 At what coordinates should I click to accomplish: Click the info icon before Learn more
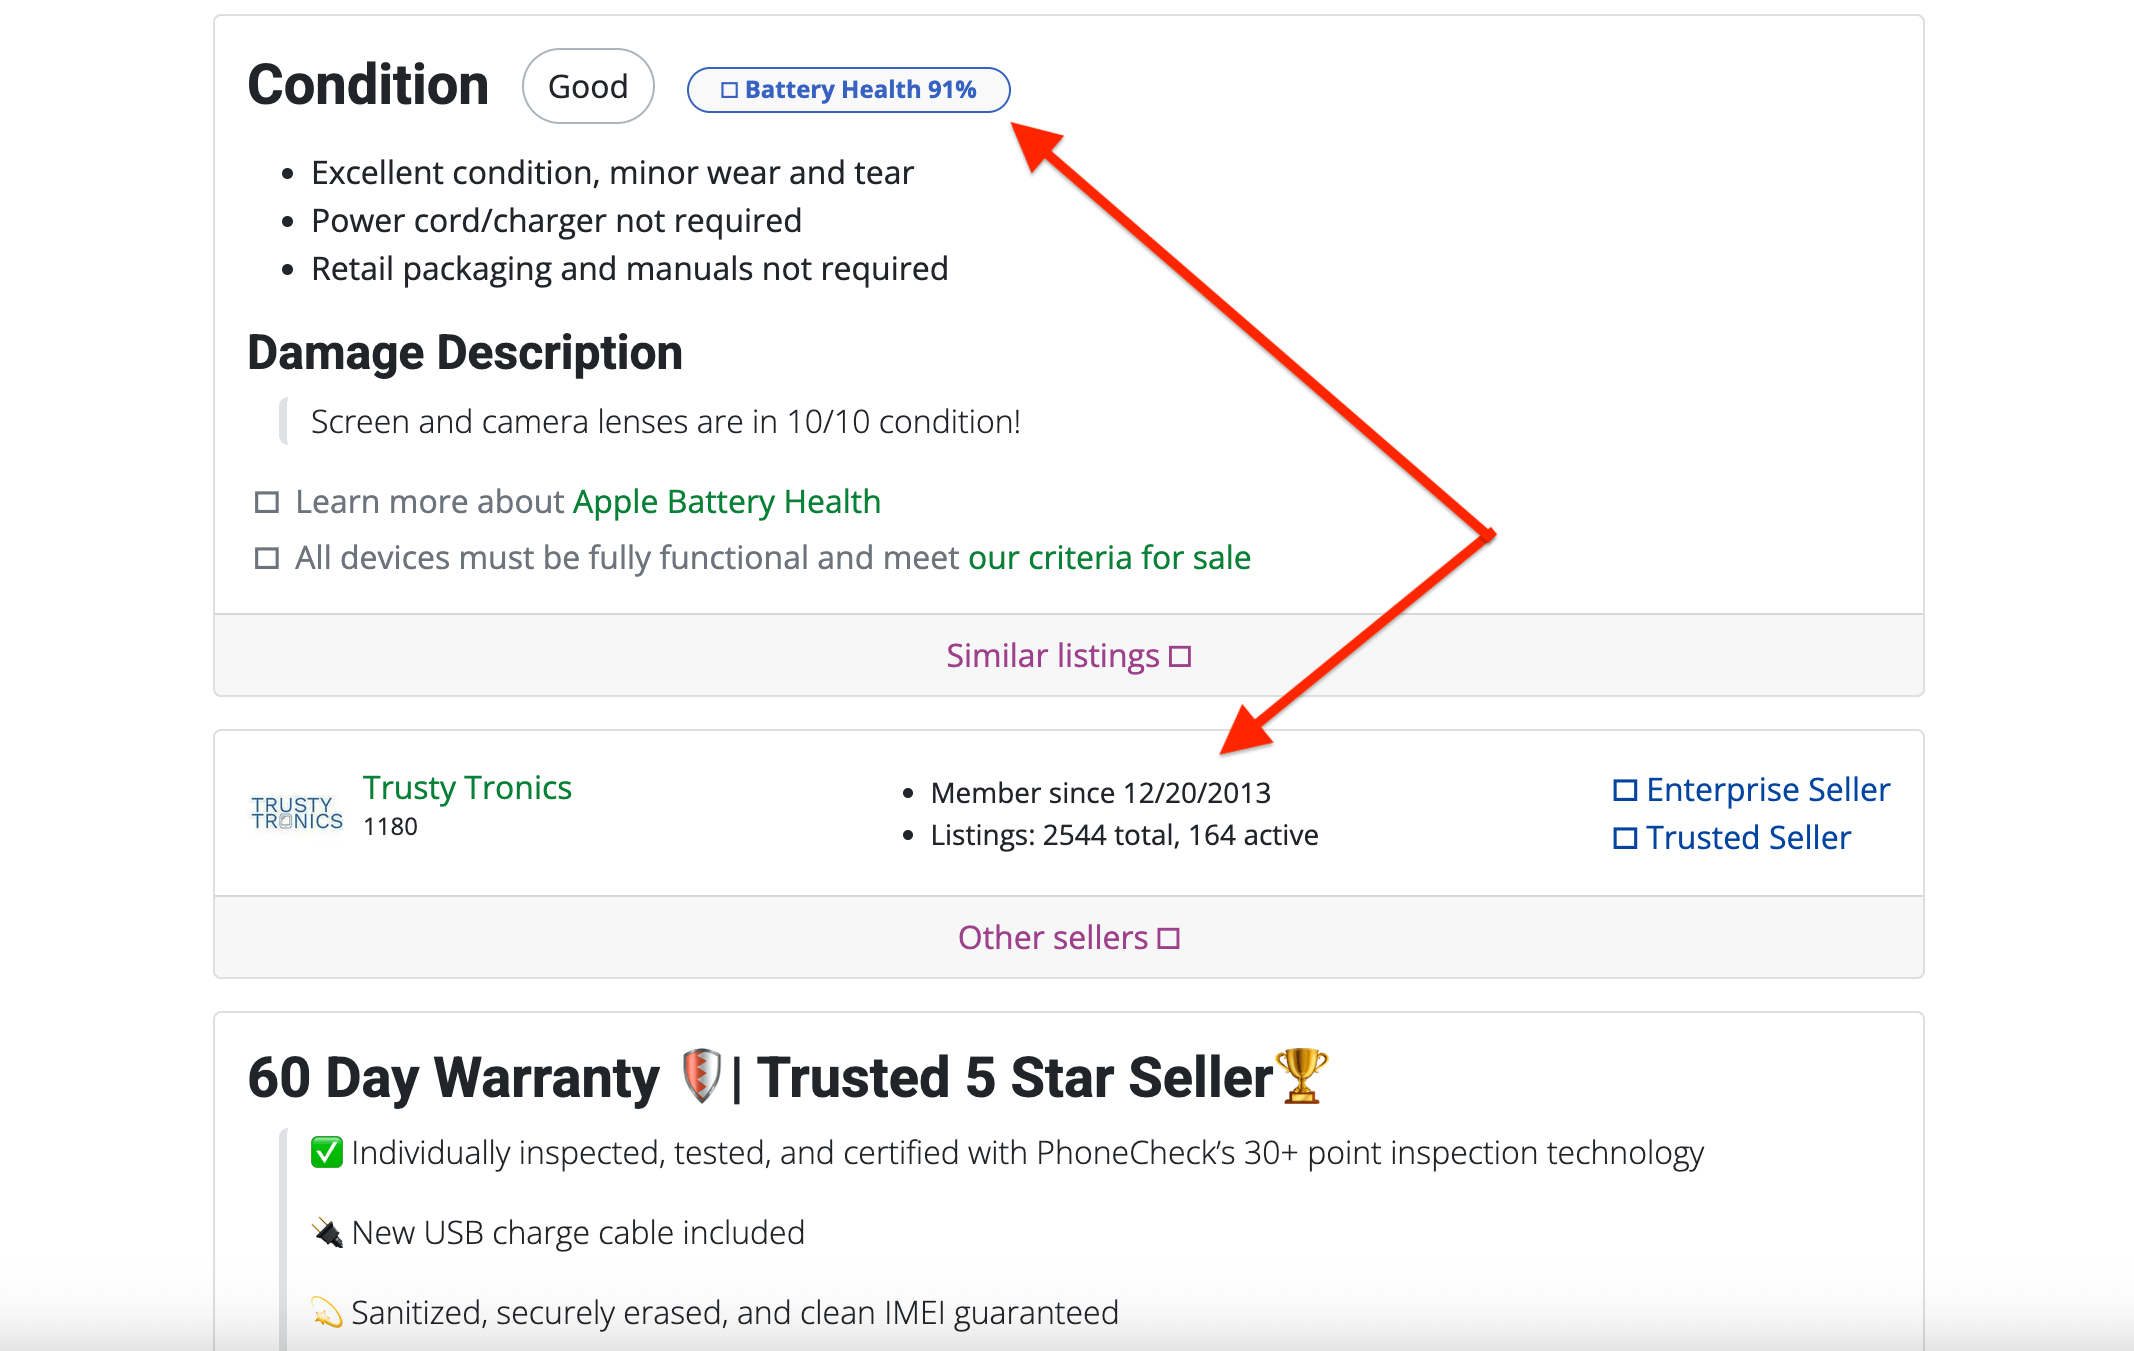(267, 502)
